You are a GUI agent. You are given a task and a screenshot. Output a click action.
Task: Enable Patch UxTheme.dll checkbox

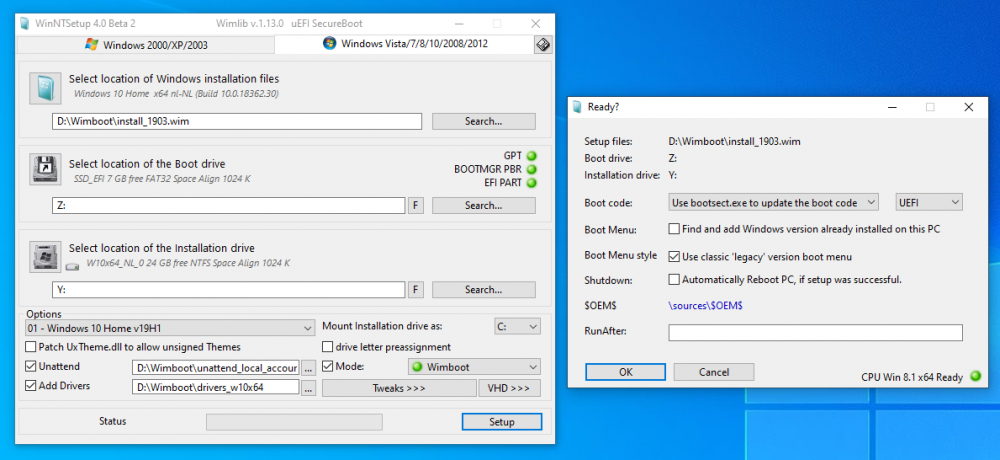pos(31,347)
